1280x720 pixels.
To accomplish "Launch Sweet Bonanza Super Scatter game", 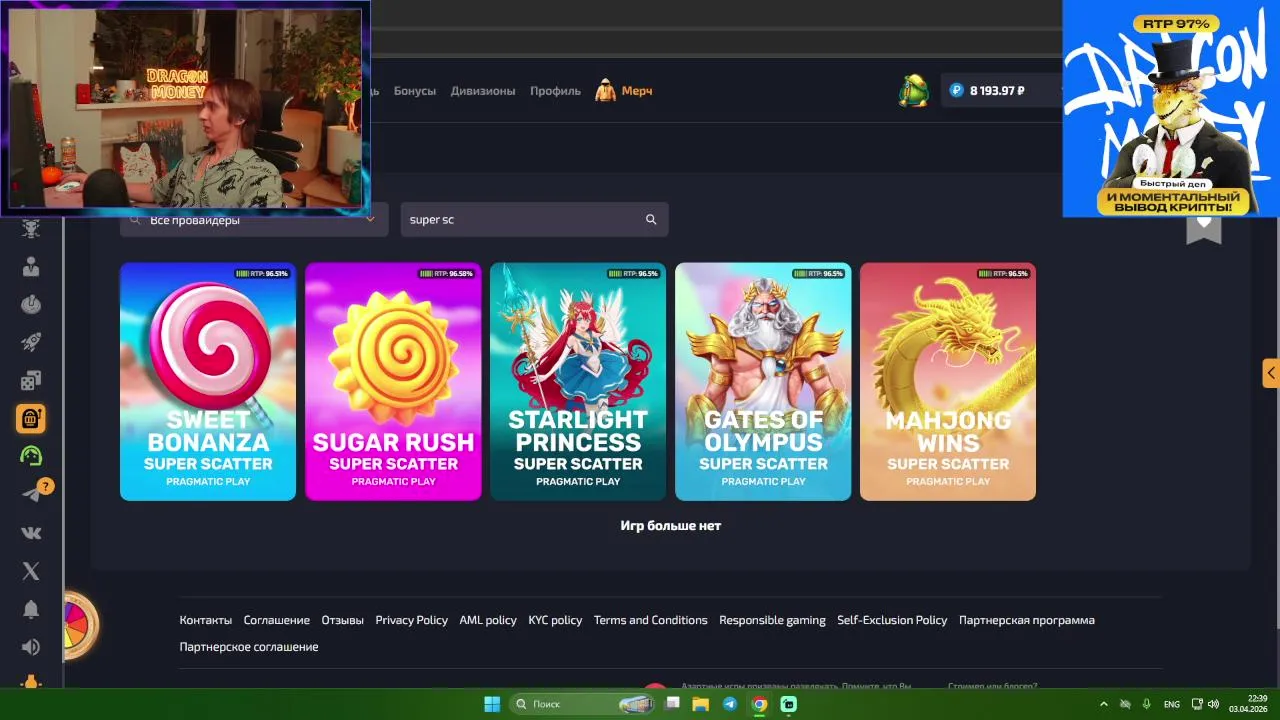I will point(208,382).
